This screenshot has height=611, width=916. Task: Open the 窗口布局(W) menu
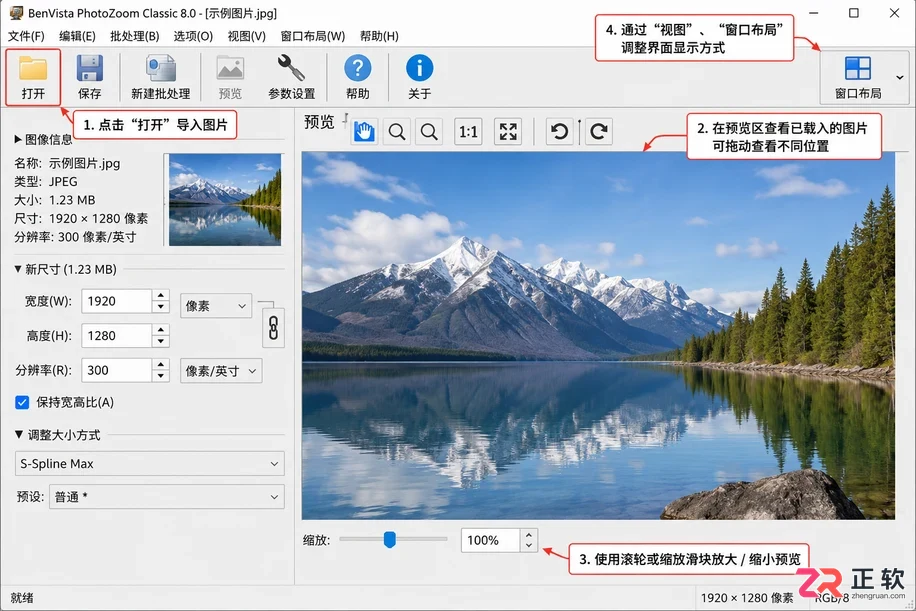click(x=313, y=36)
